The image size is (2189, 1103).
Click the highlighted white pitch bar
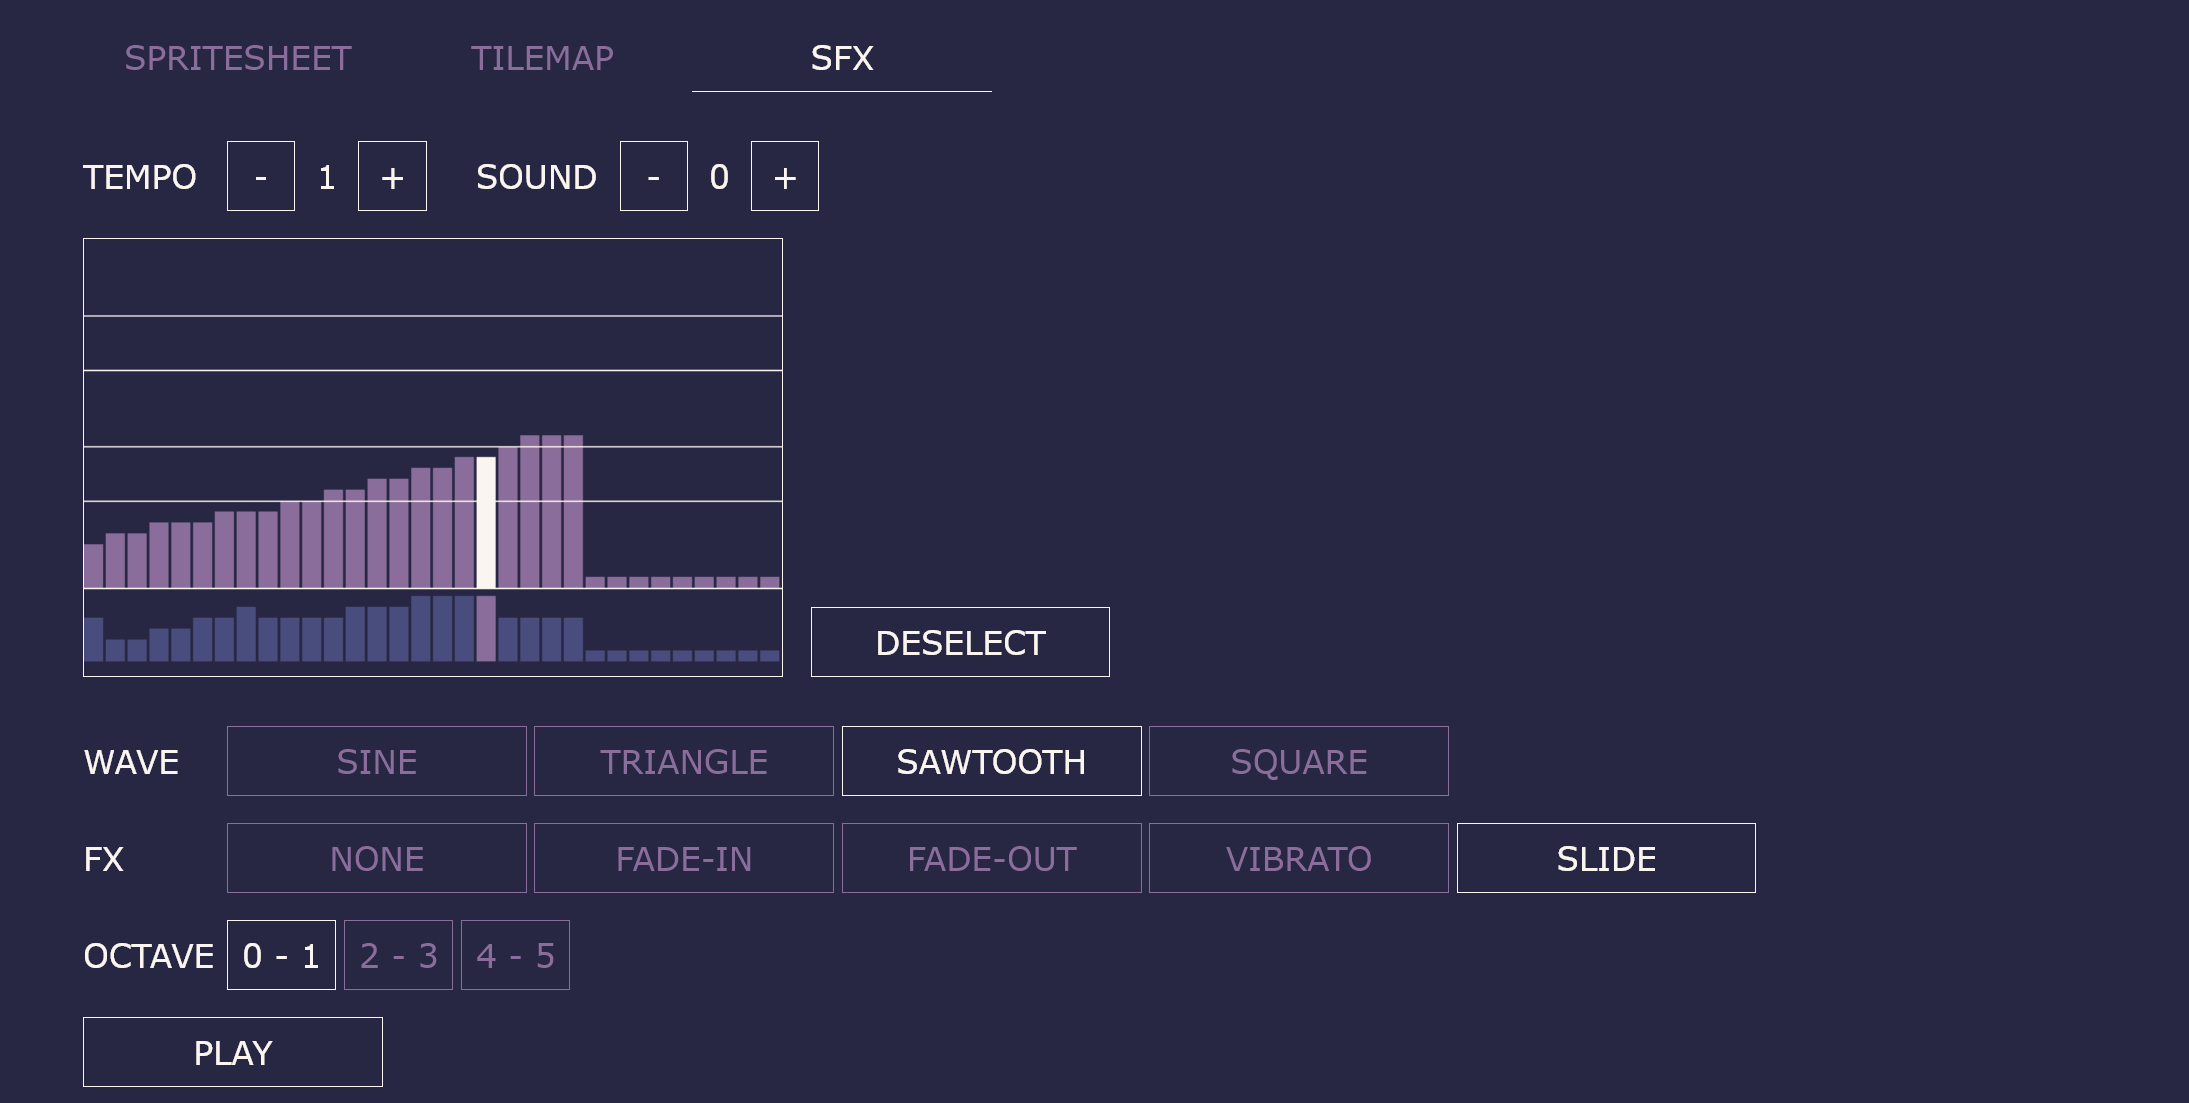[x=486, y=523]
